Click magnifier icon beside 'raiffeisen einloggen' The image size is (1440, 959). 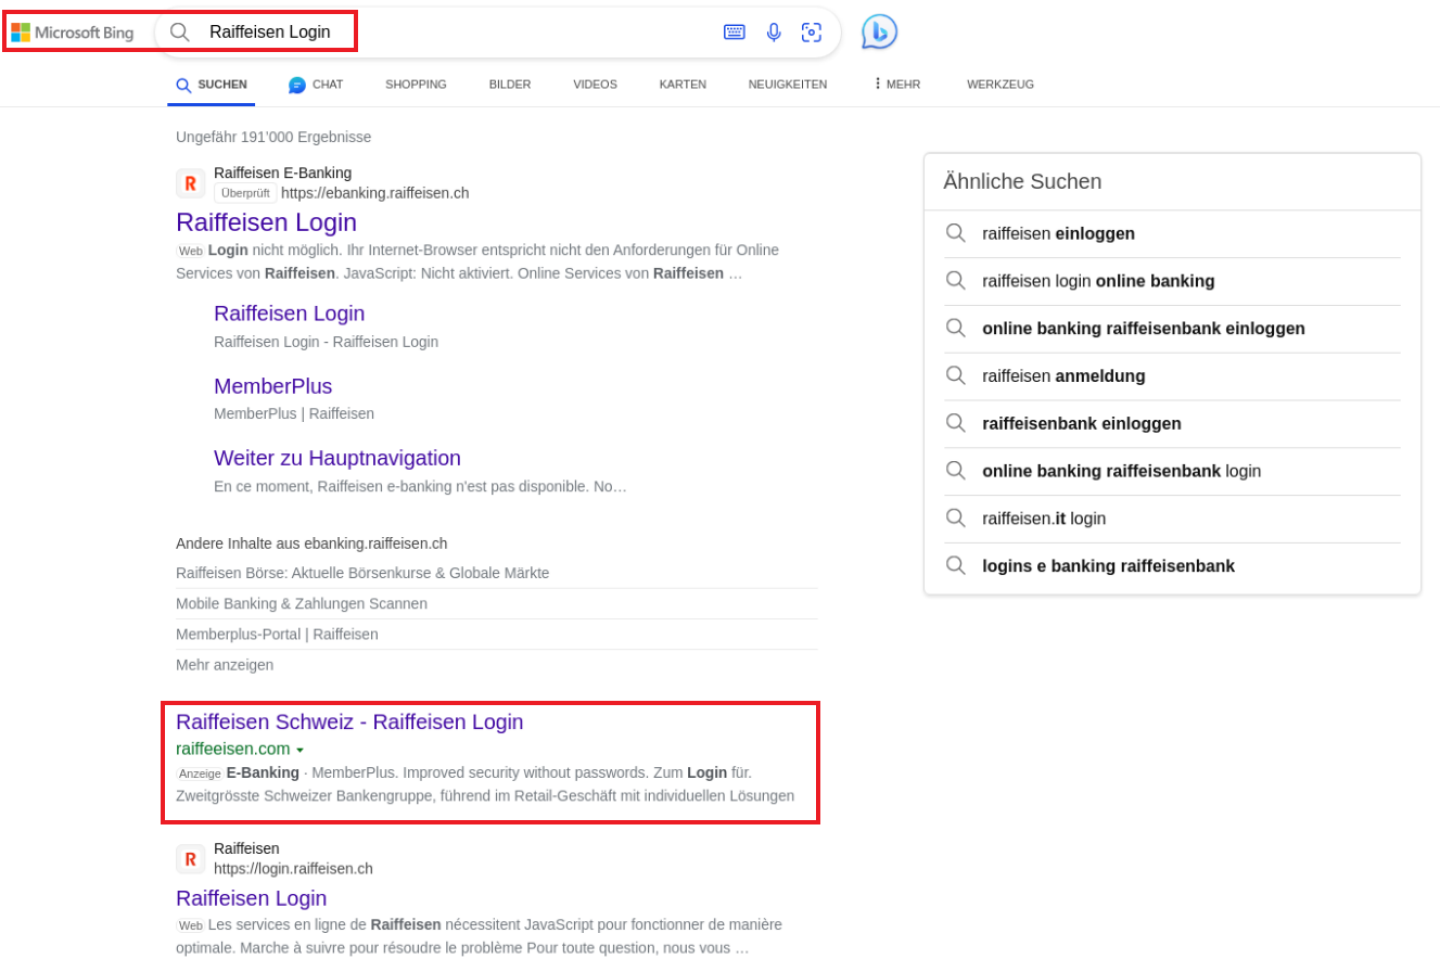coord(956,233)
